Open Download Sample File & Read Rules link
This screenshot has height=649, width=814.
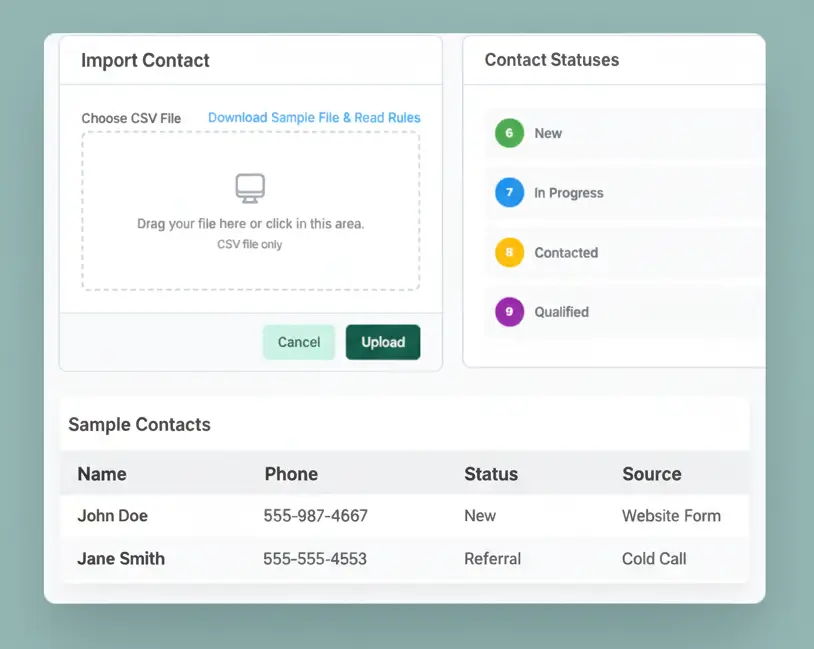314,118
